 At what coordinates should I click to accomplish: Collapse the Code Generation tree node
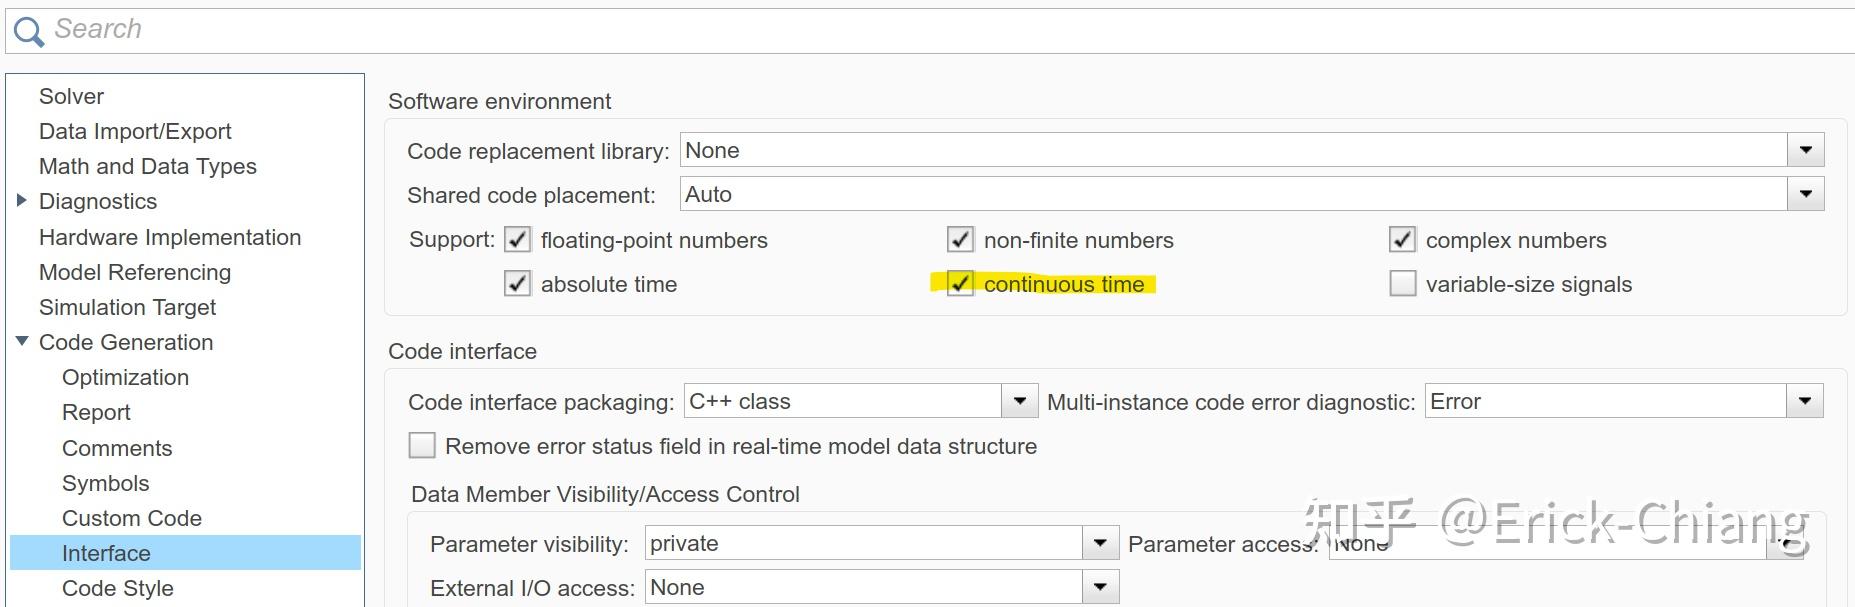click(x=22, y=342)
